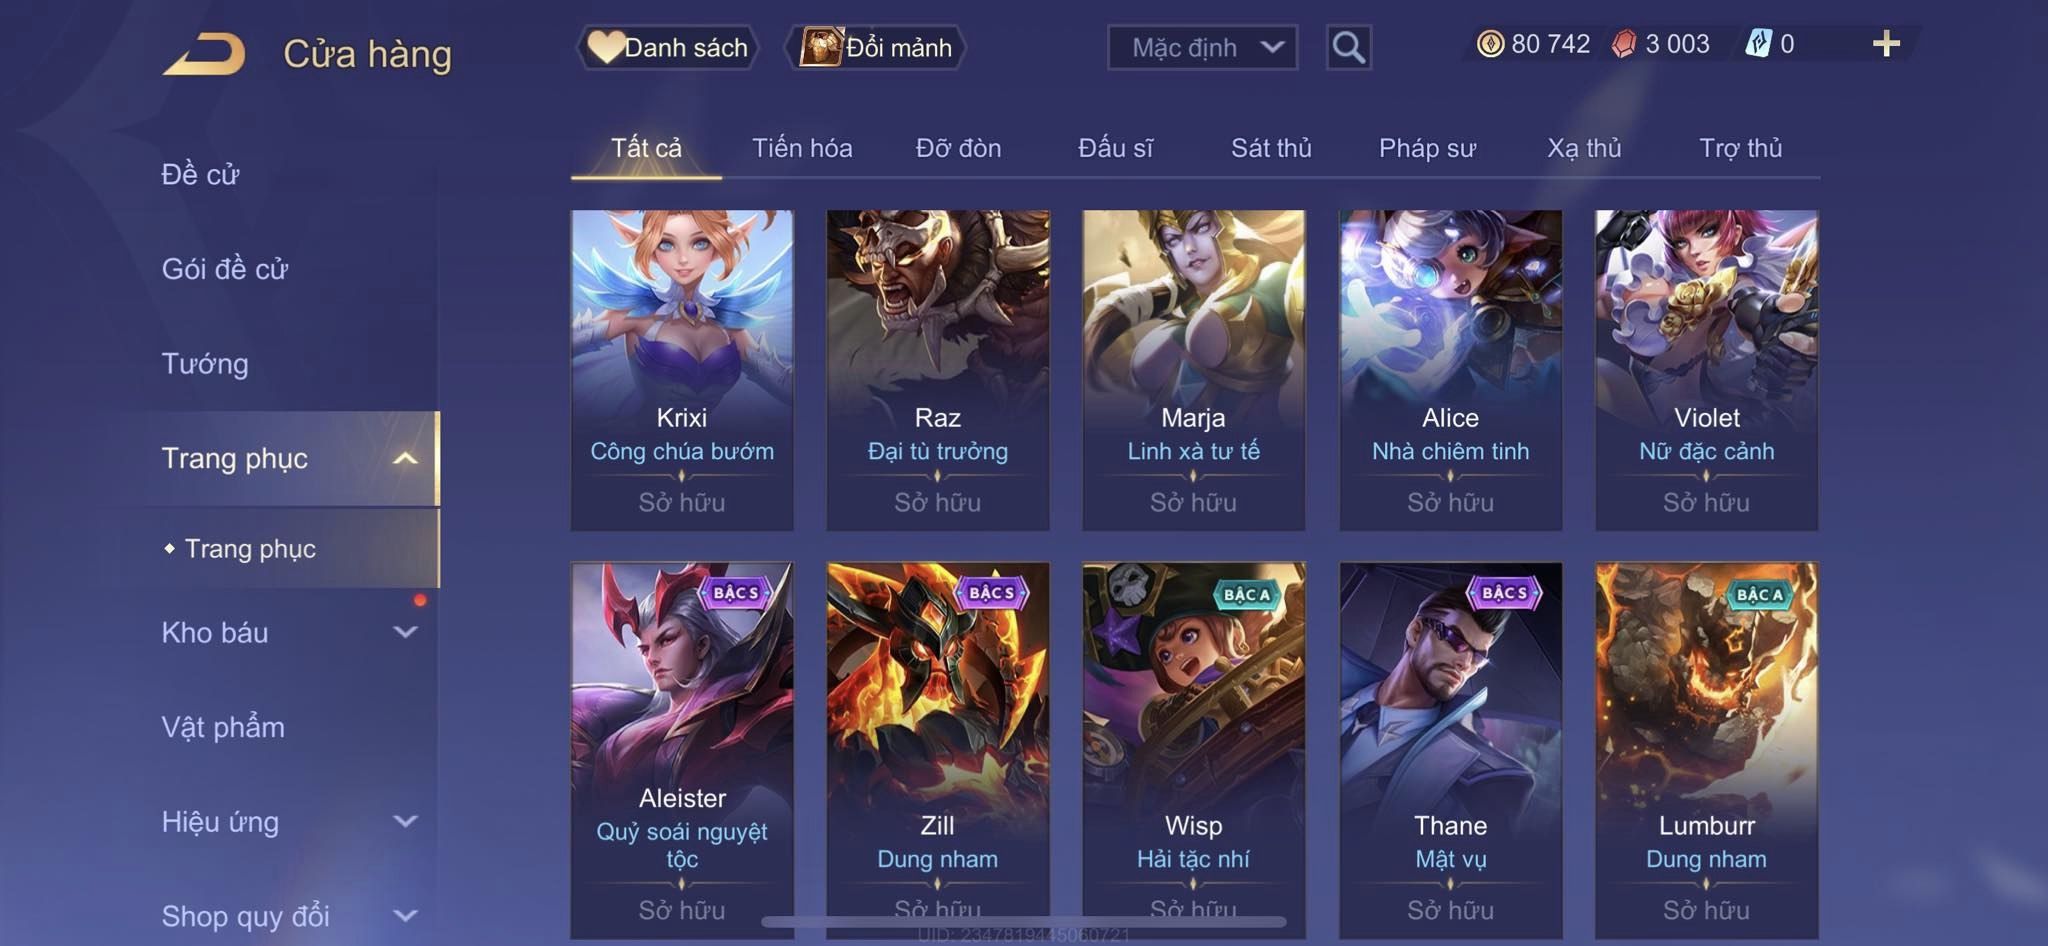Select the Tiến hóa tab
2048x946 pixels.
[x=802, y=148]
